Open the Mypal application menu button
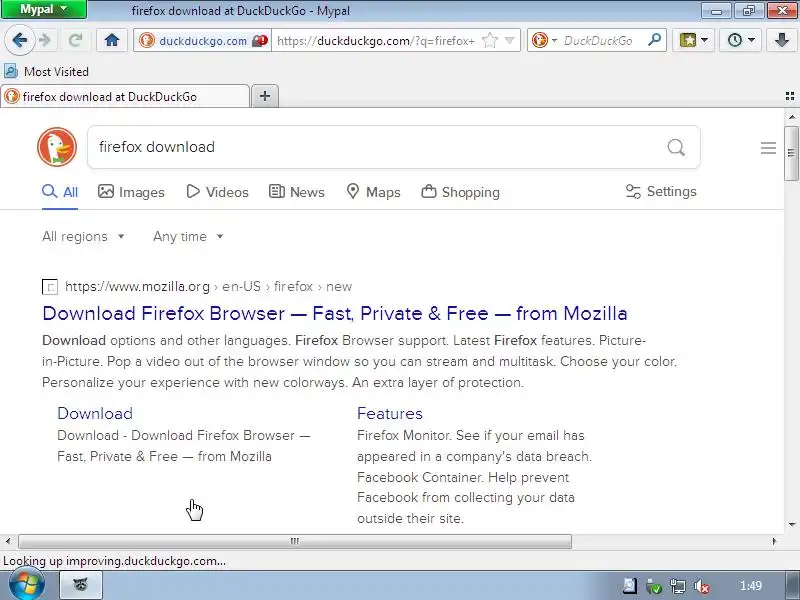 [44, 9]
